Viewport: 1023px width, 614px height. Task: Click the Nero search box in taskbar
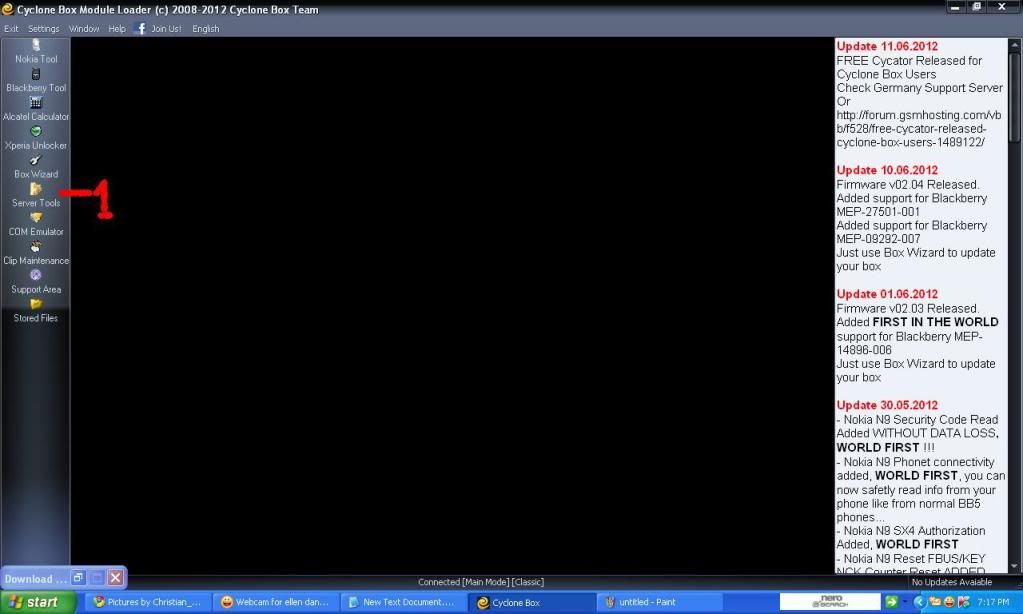830,601
